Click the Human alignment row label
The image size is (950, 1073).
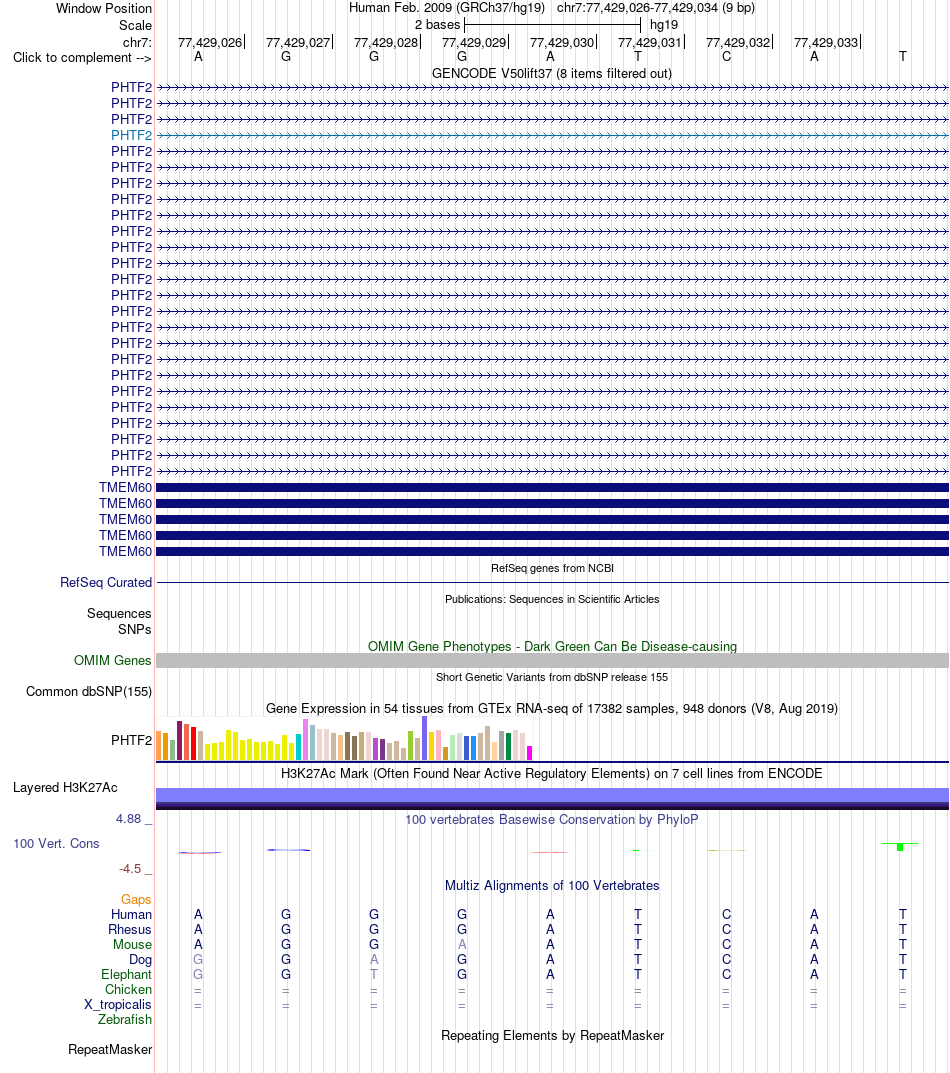[x=131, y=915]
